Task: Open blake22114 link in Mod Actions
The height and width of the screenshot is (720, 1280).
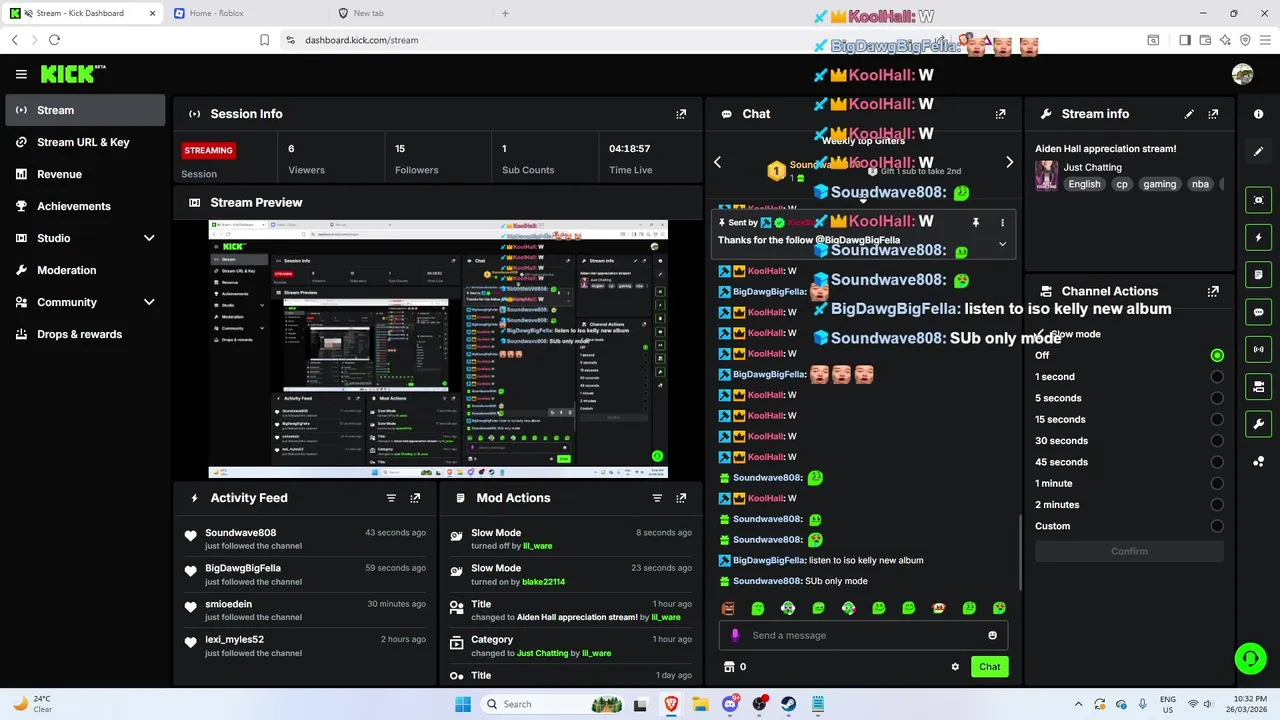Action: click(543, 582)
